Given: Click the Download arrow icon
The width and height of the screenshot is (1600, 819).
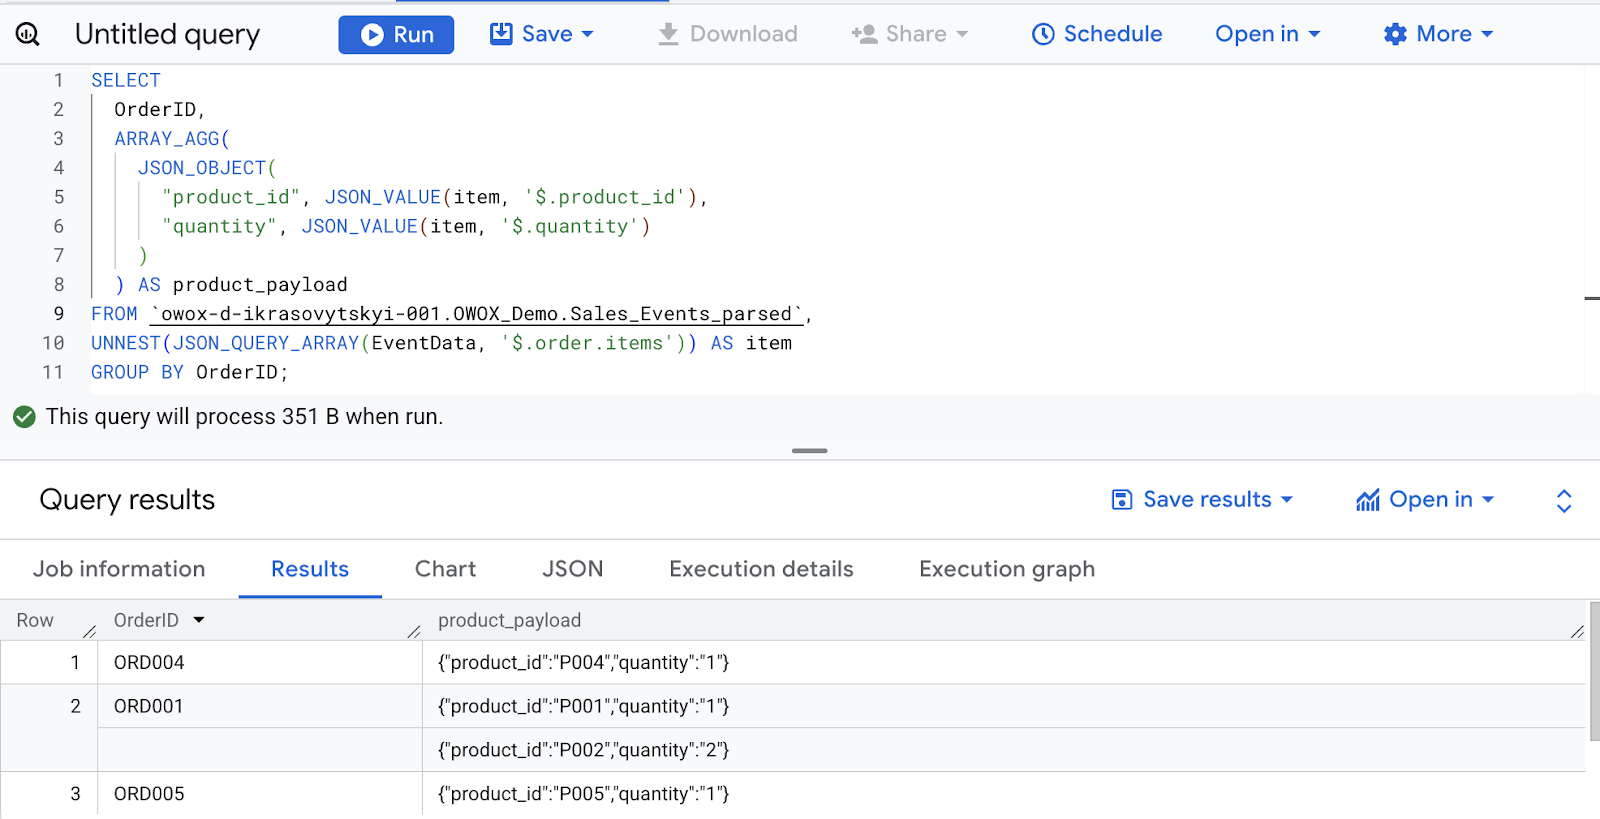Looking at the screenshot, I should tap(668, 34).
